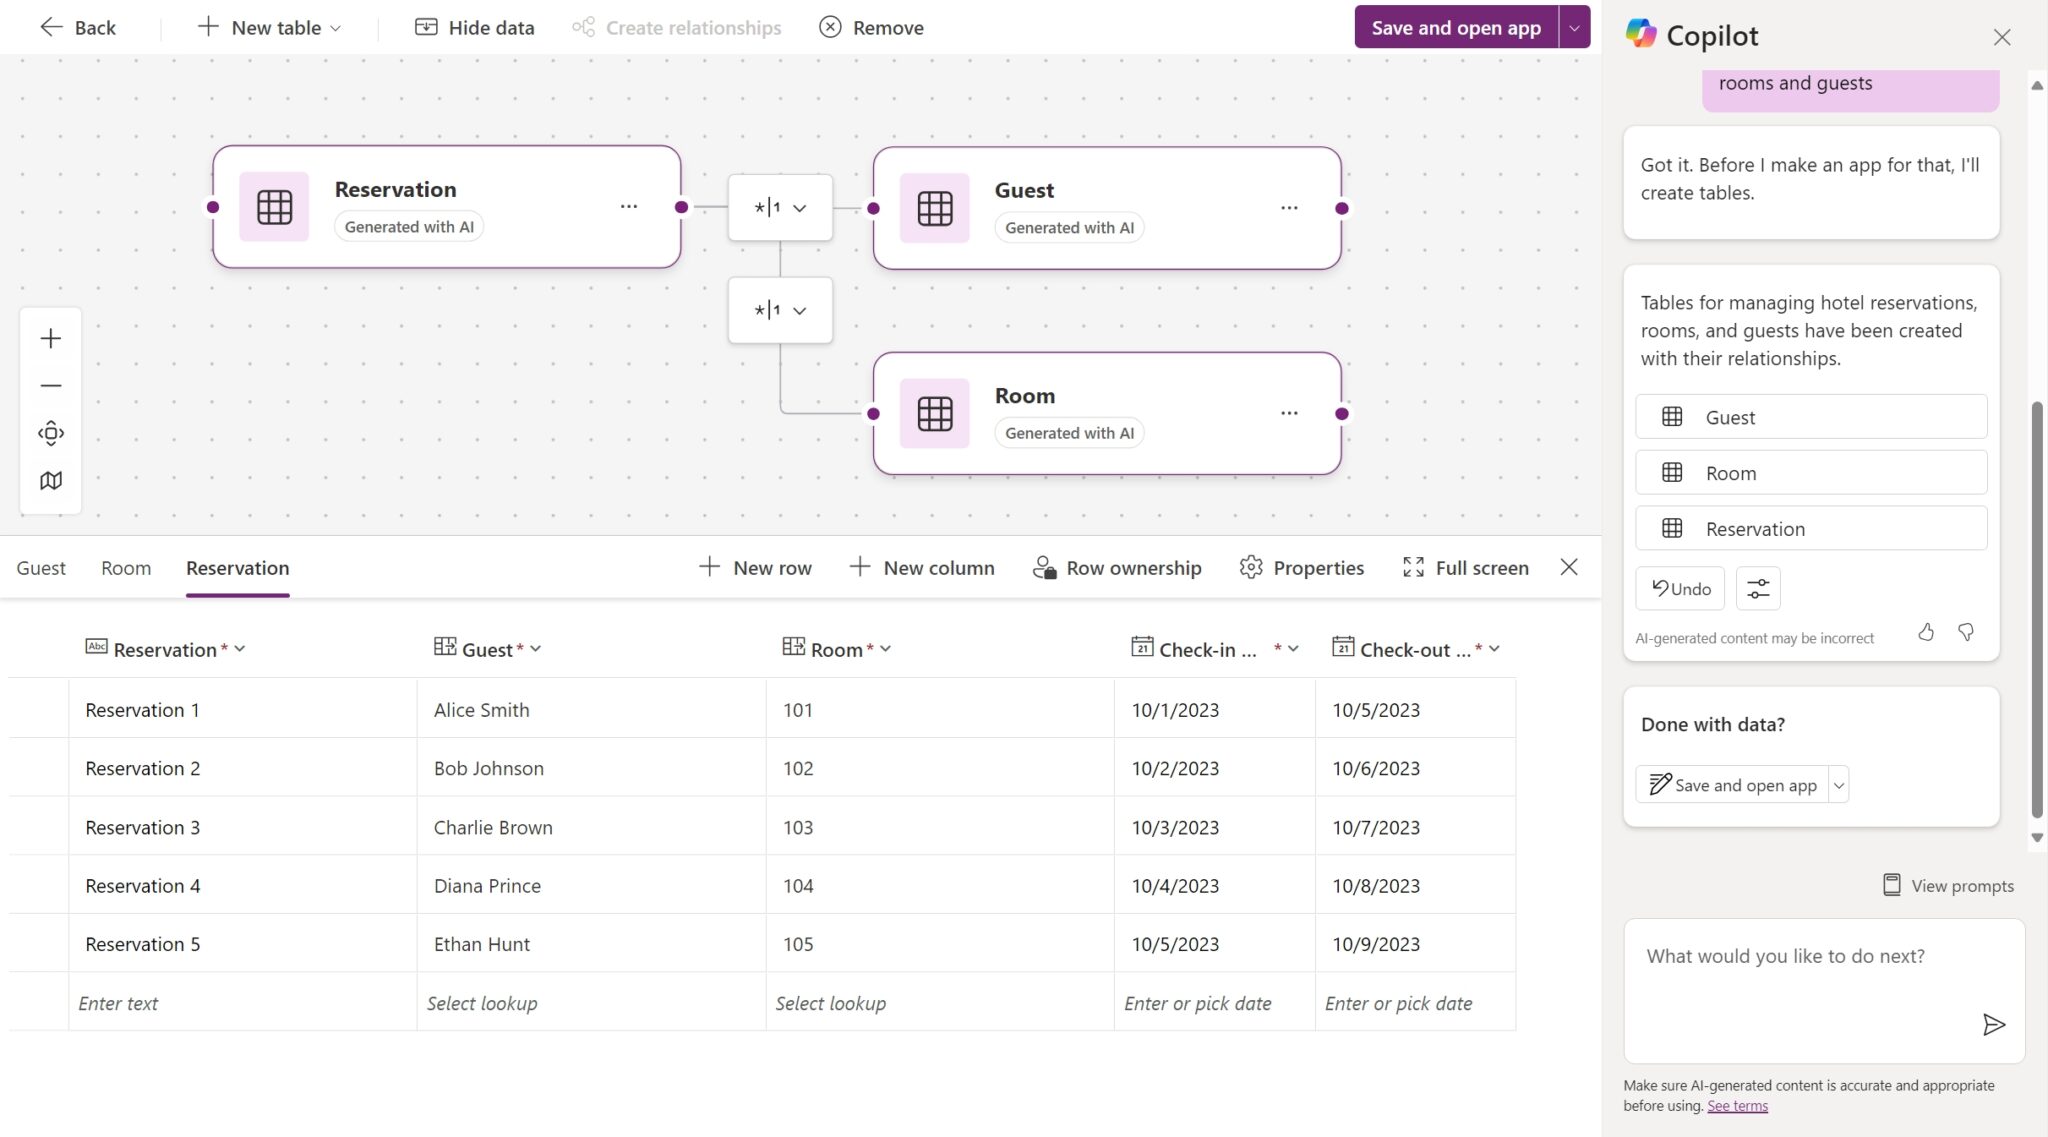
Task: Switch to the Room tab
Action: (125, 567)
